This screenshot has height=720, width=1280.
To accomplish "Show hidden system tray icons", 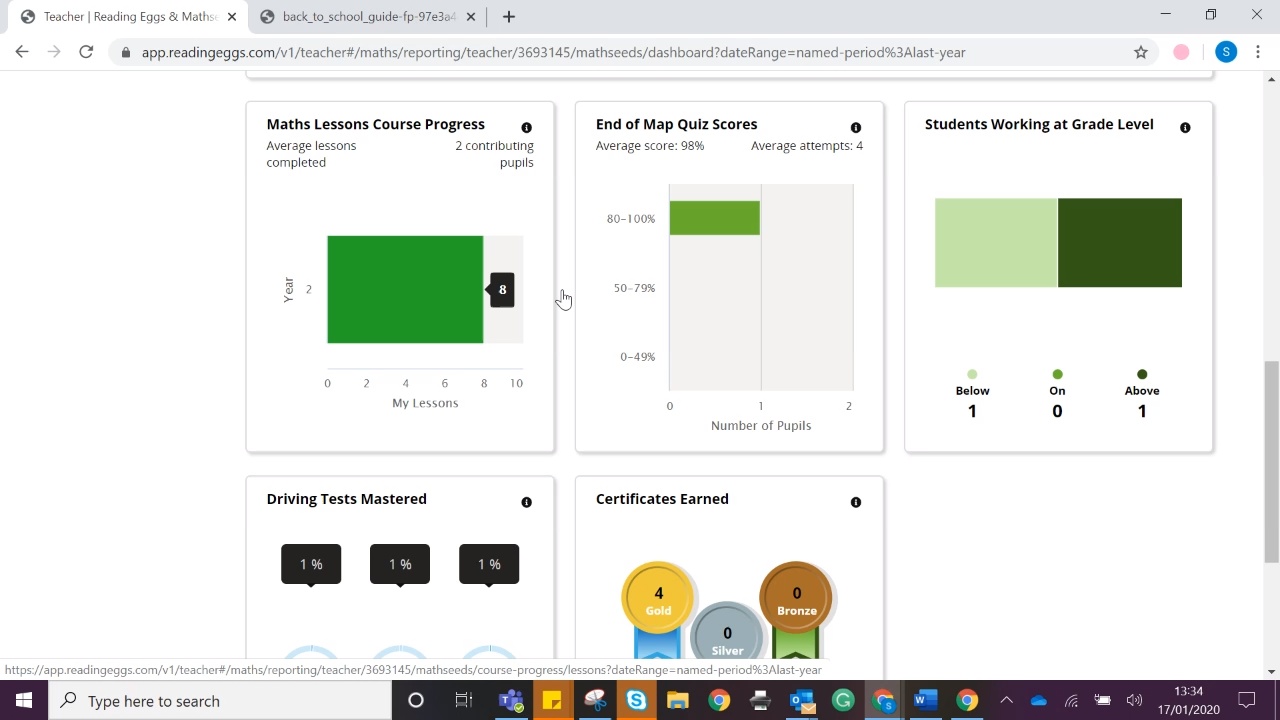I will [1007, 701].
